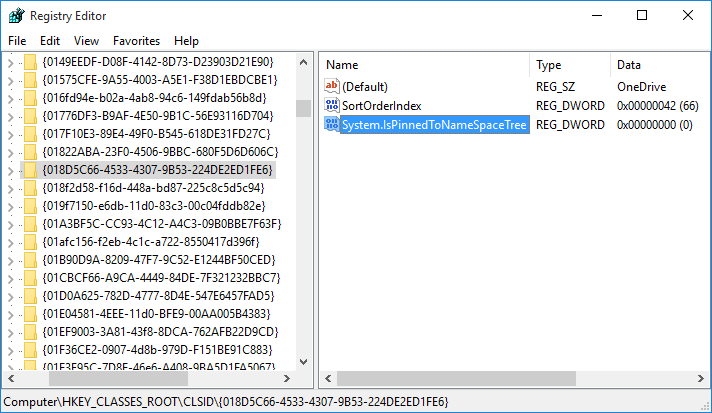Expand the {01B90D9A-8209-47F7-9C52-E1244BF50CED} key
The width and height of the screenshot is (712, 413).
pyautogui.click(x=11, y=261)
